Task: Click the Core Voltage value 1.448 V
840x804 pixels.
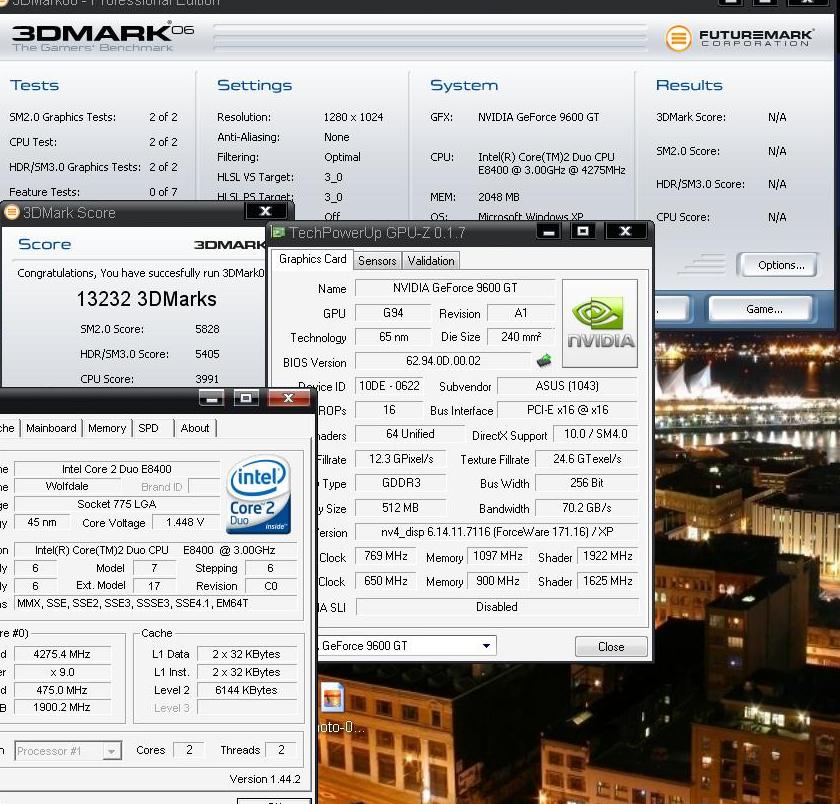Action: pyautogui.click(x=185, y=522)
